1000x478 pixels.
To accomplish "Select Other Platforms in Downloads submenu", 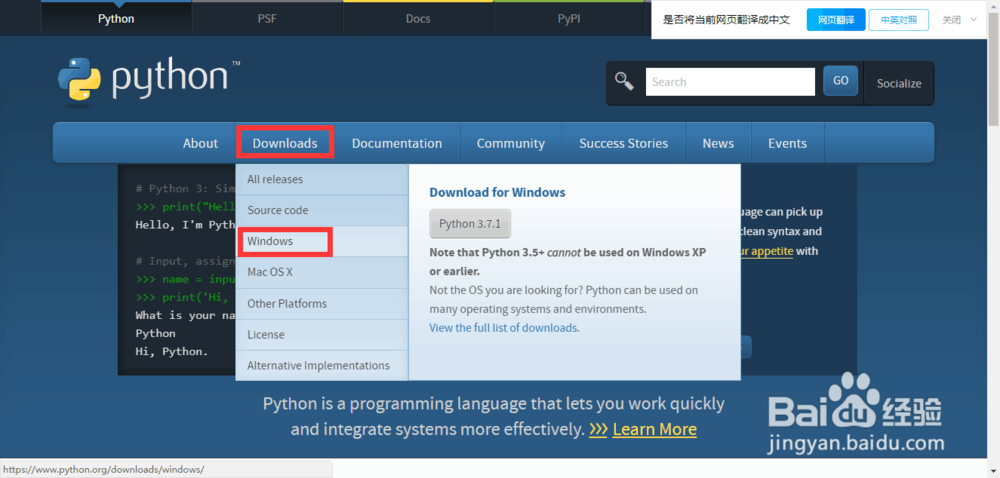I will click(322, 303).
